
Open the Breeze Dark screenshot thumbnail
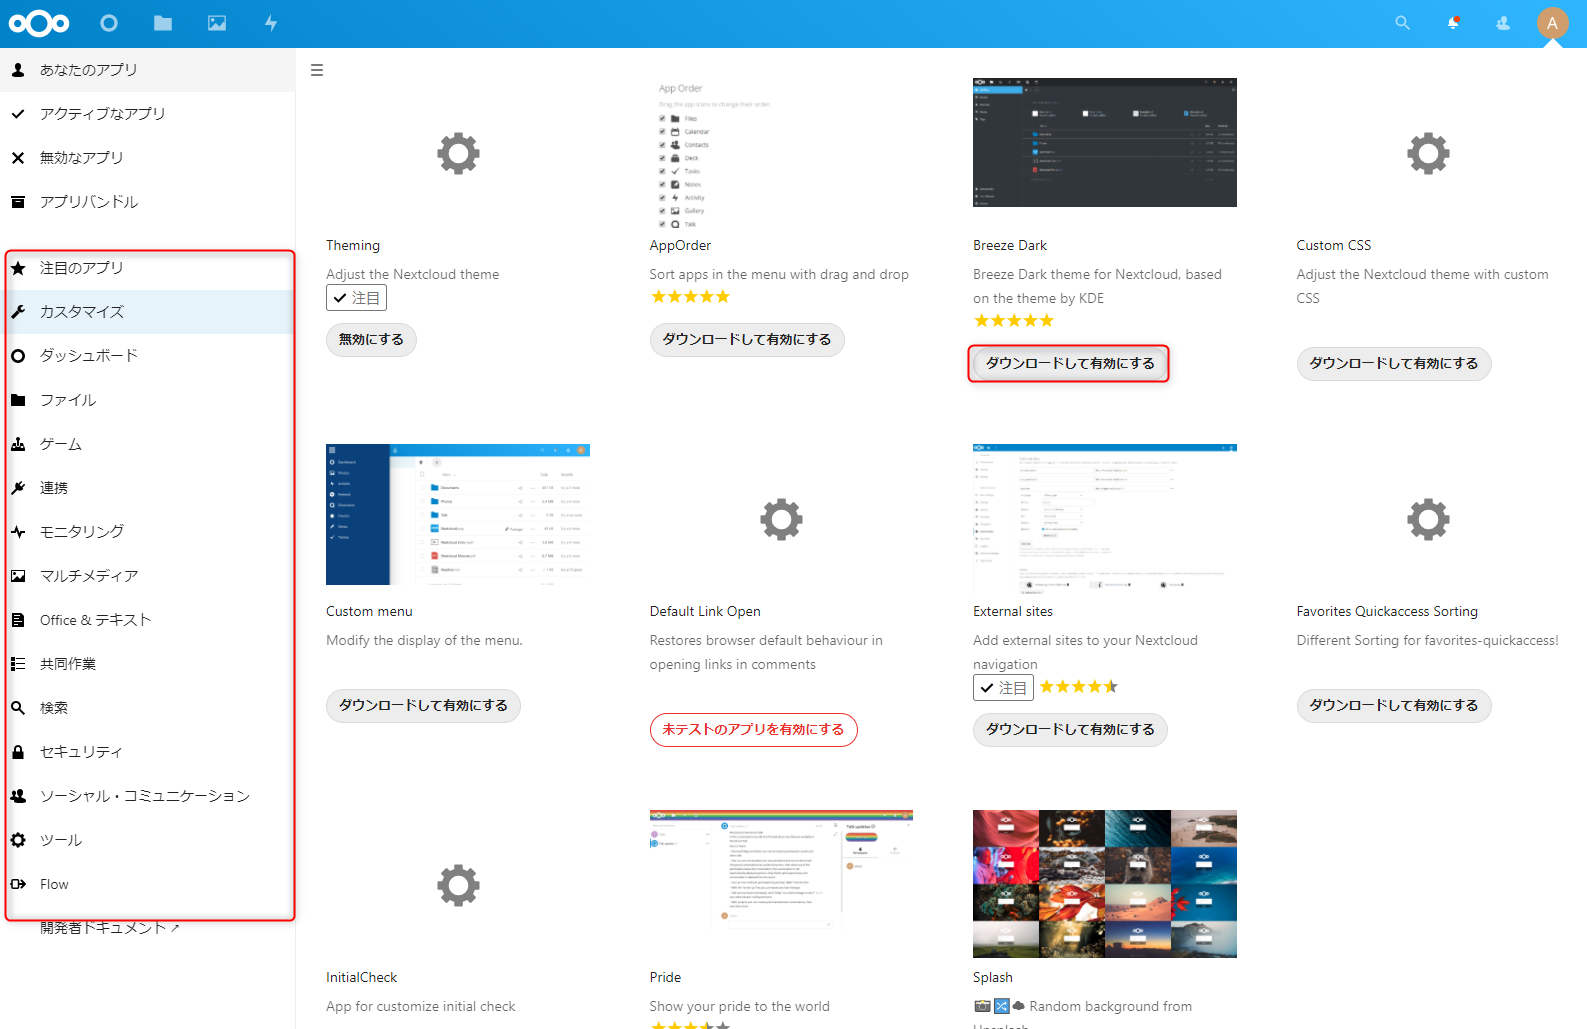1105,142
